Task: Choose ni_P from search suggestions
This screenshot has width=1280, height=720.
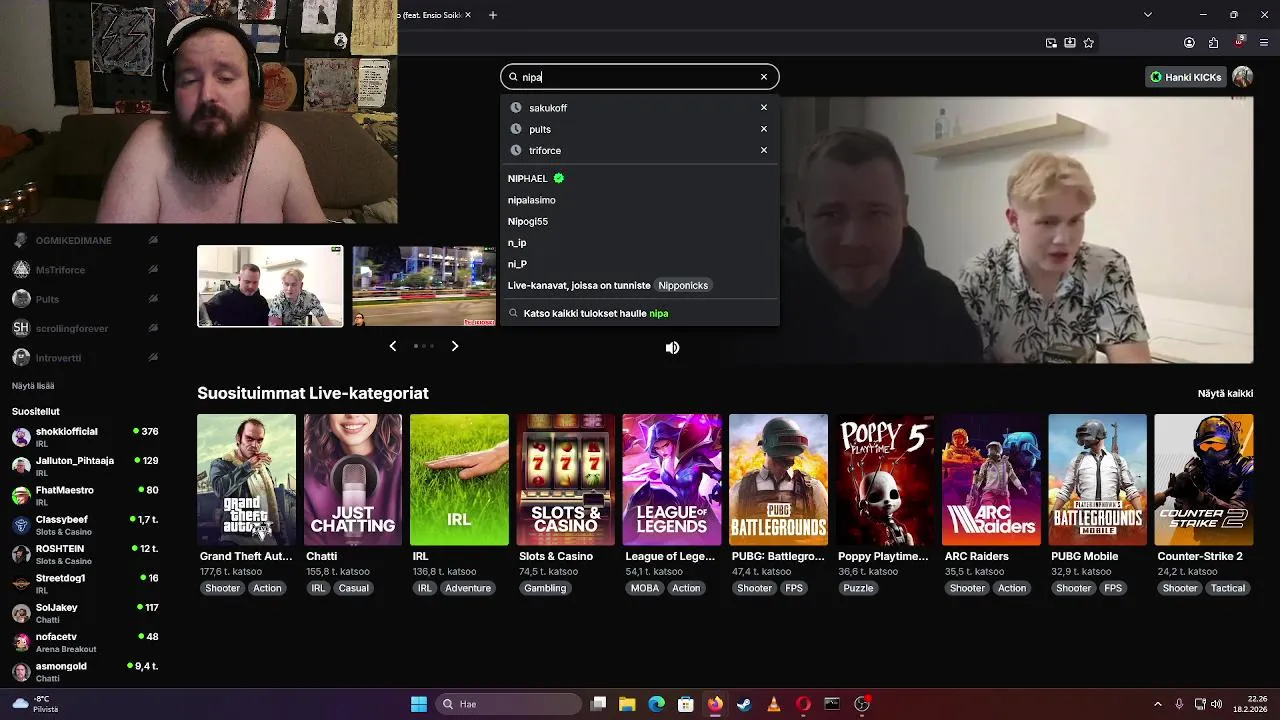Action: [x=517, y=264]
